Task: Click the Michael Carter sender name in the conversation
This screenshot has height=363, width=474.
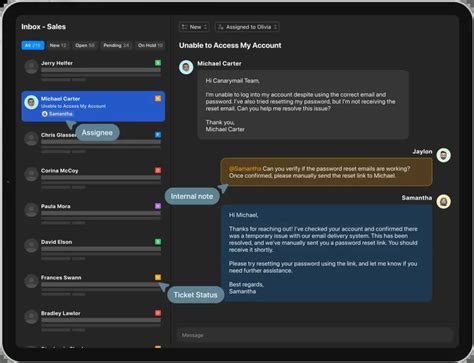Action: coord(219,63)
